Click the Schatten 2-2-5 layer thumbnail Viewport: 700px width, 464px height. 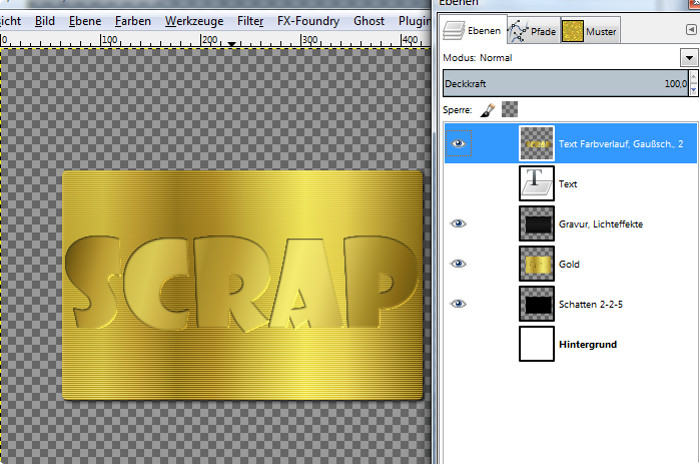(539, 304)
